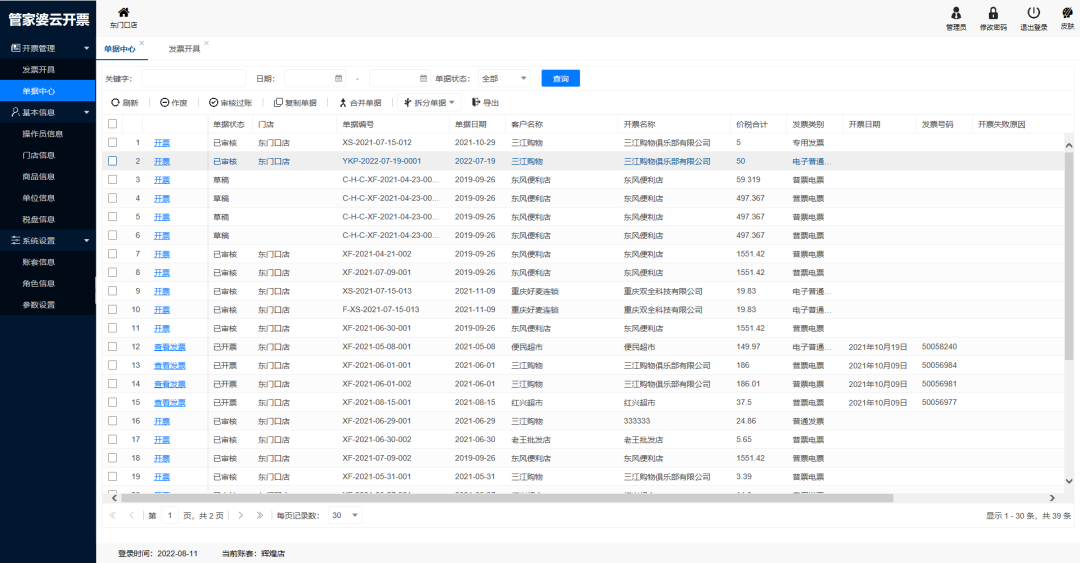This screenshot has width=1080, height=563.
Task: Check the box for row 15
Action: (112, 402)
